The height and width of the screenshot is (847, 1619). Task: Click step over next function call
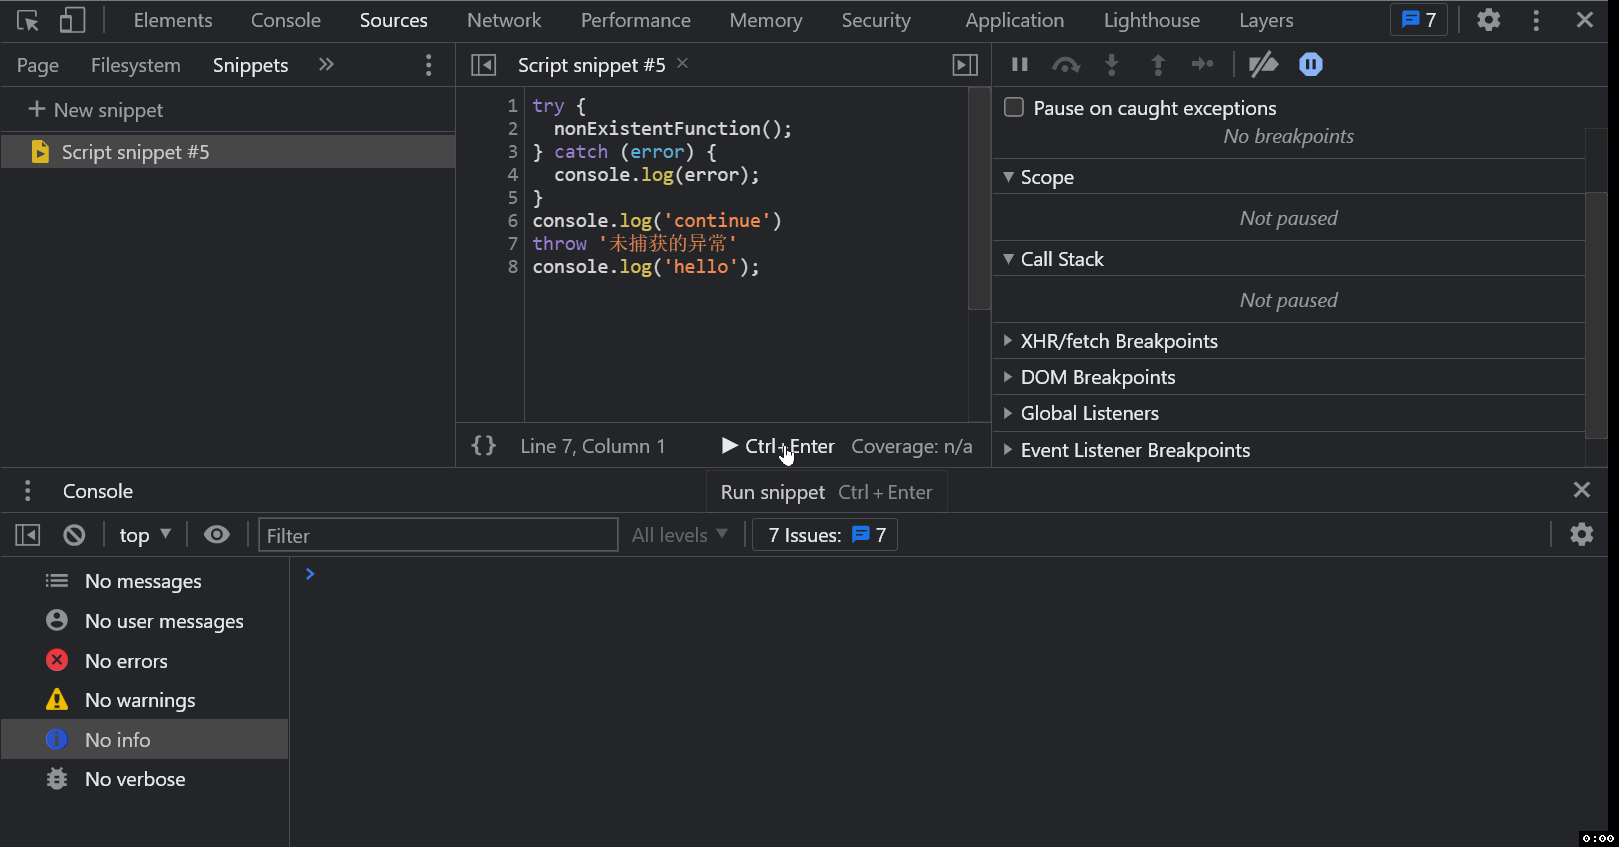(1066, 65)
